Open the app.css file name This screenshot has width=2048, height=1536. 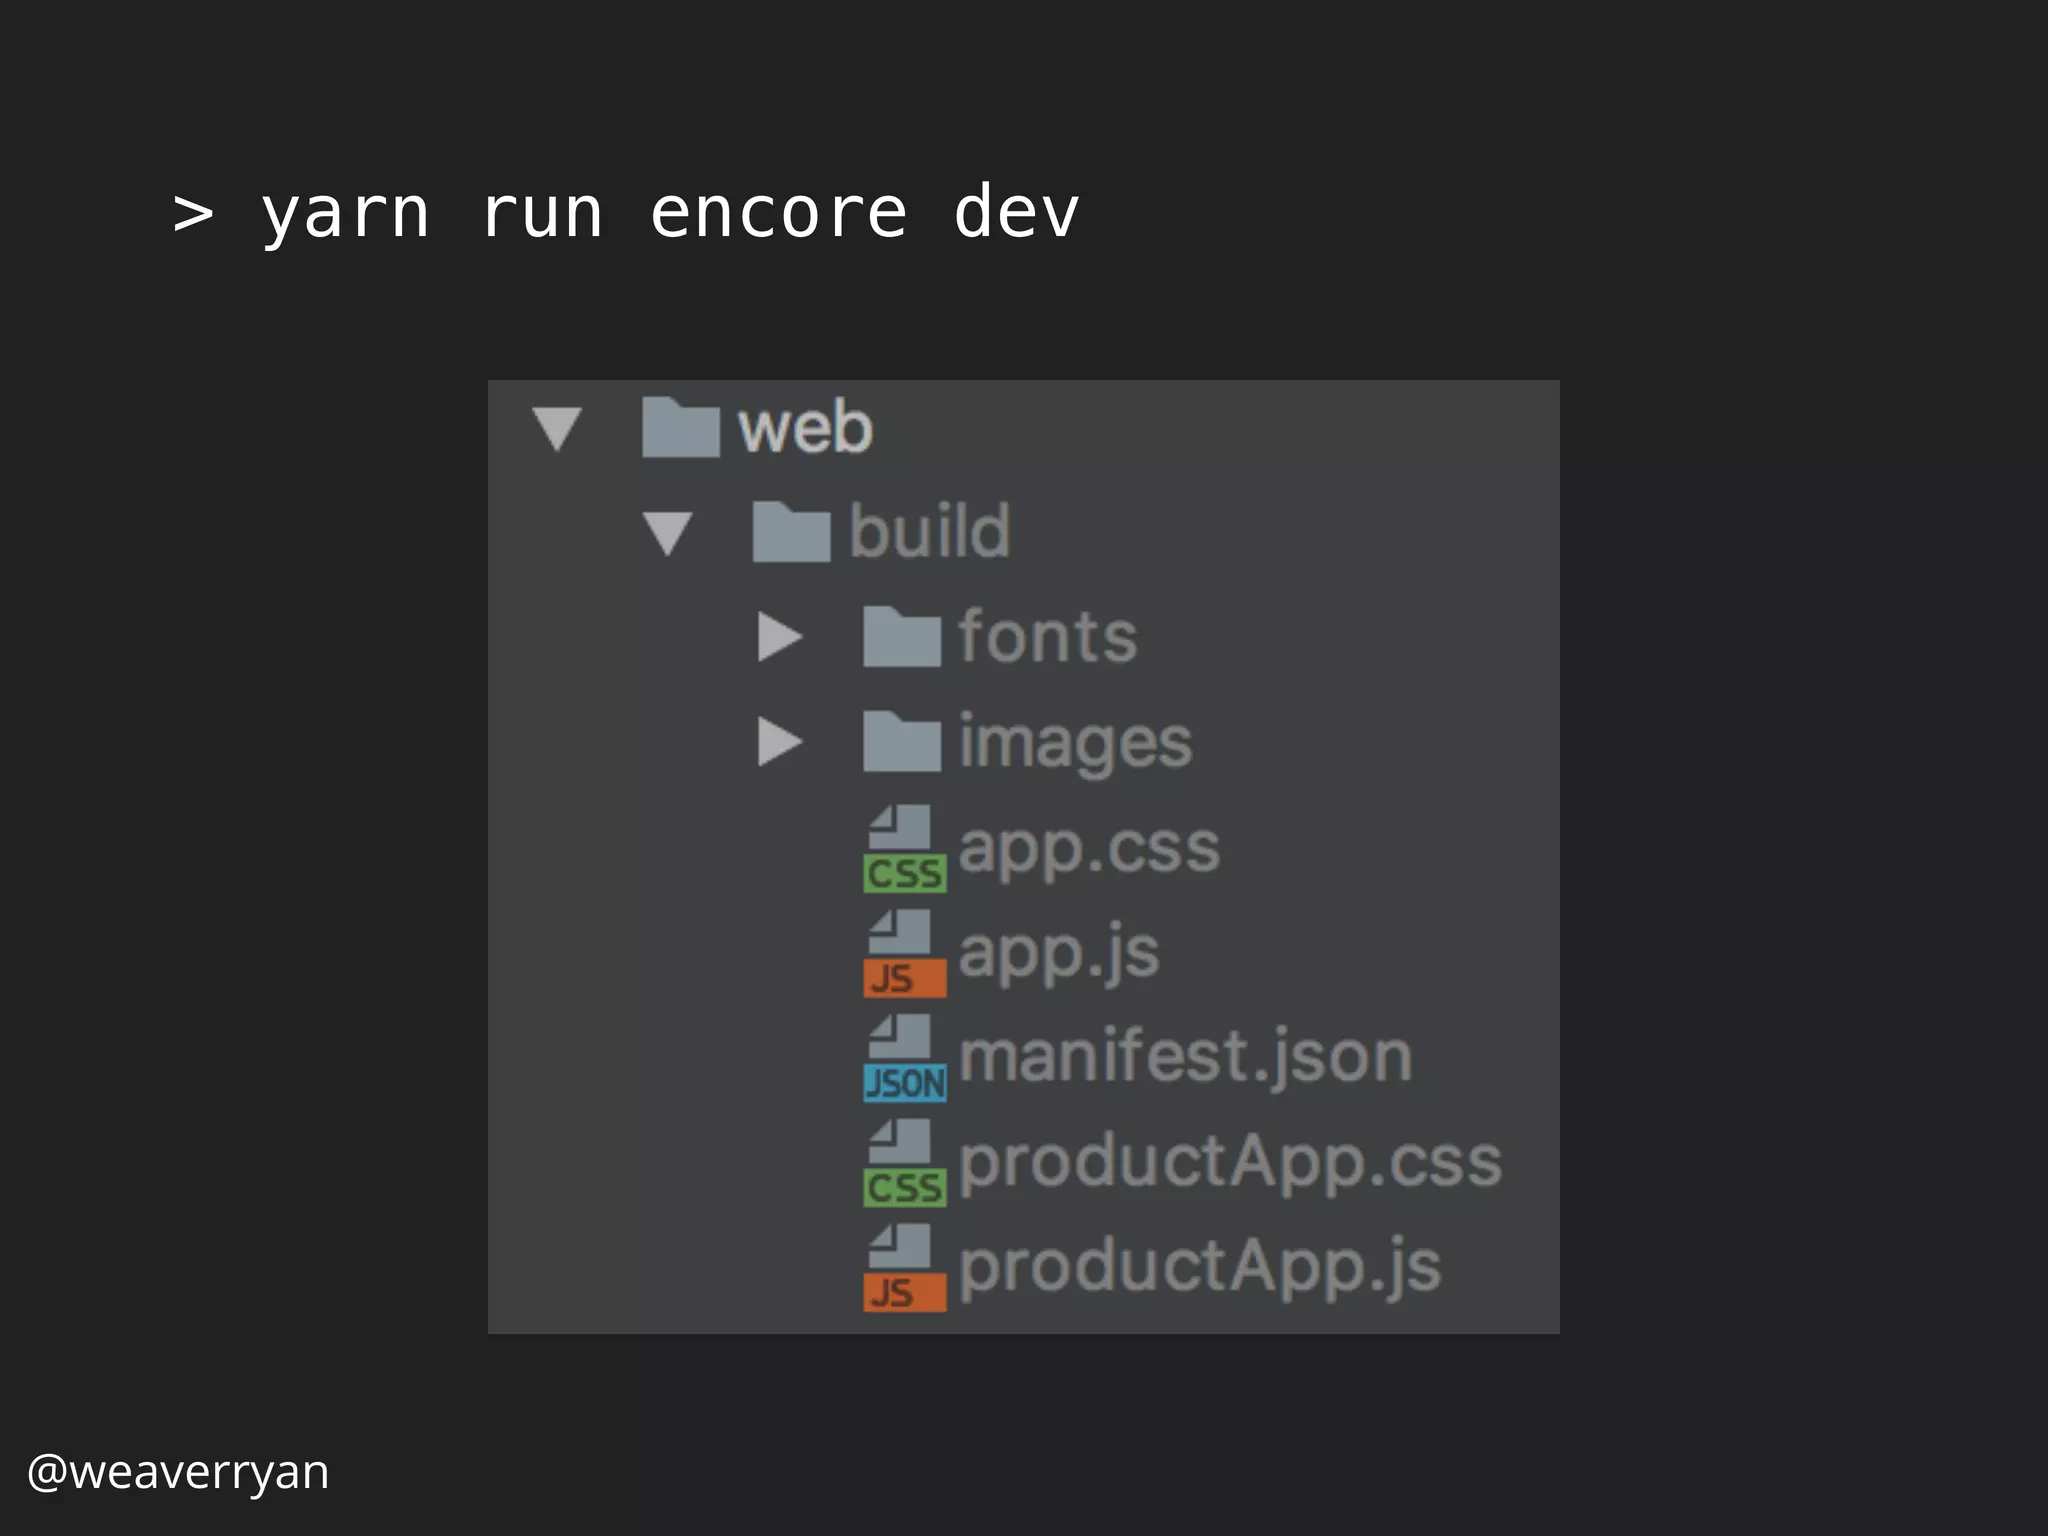[x=1090, y=851]
